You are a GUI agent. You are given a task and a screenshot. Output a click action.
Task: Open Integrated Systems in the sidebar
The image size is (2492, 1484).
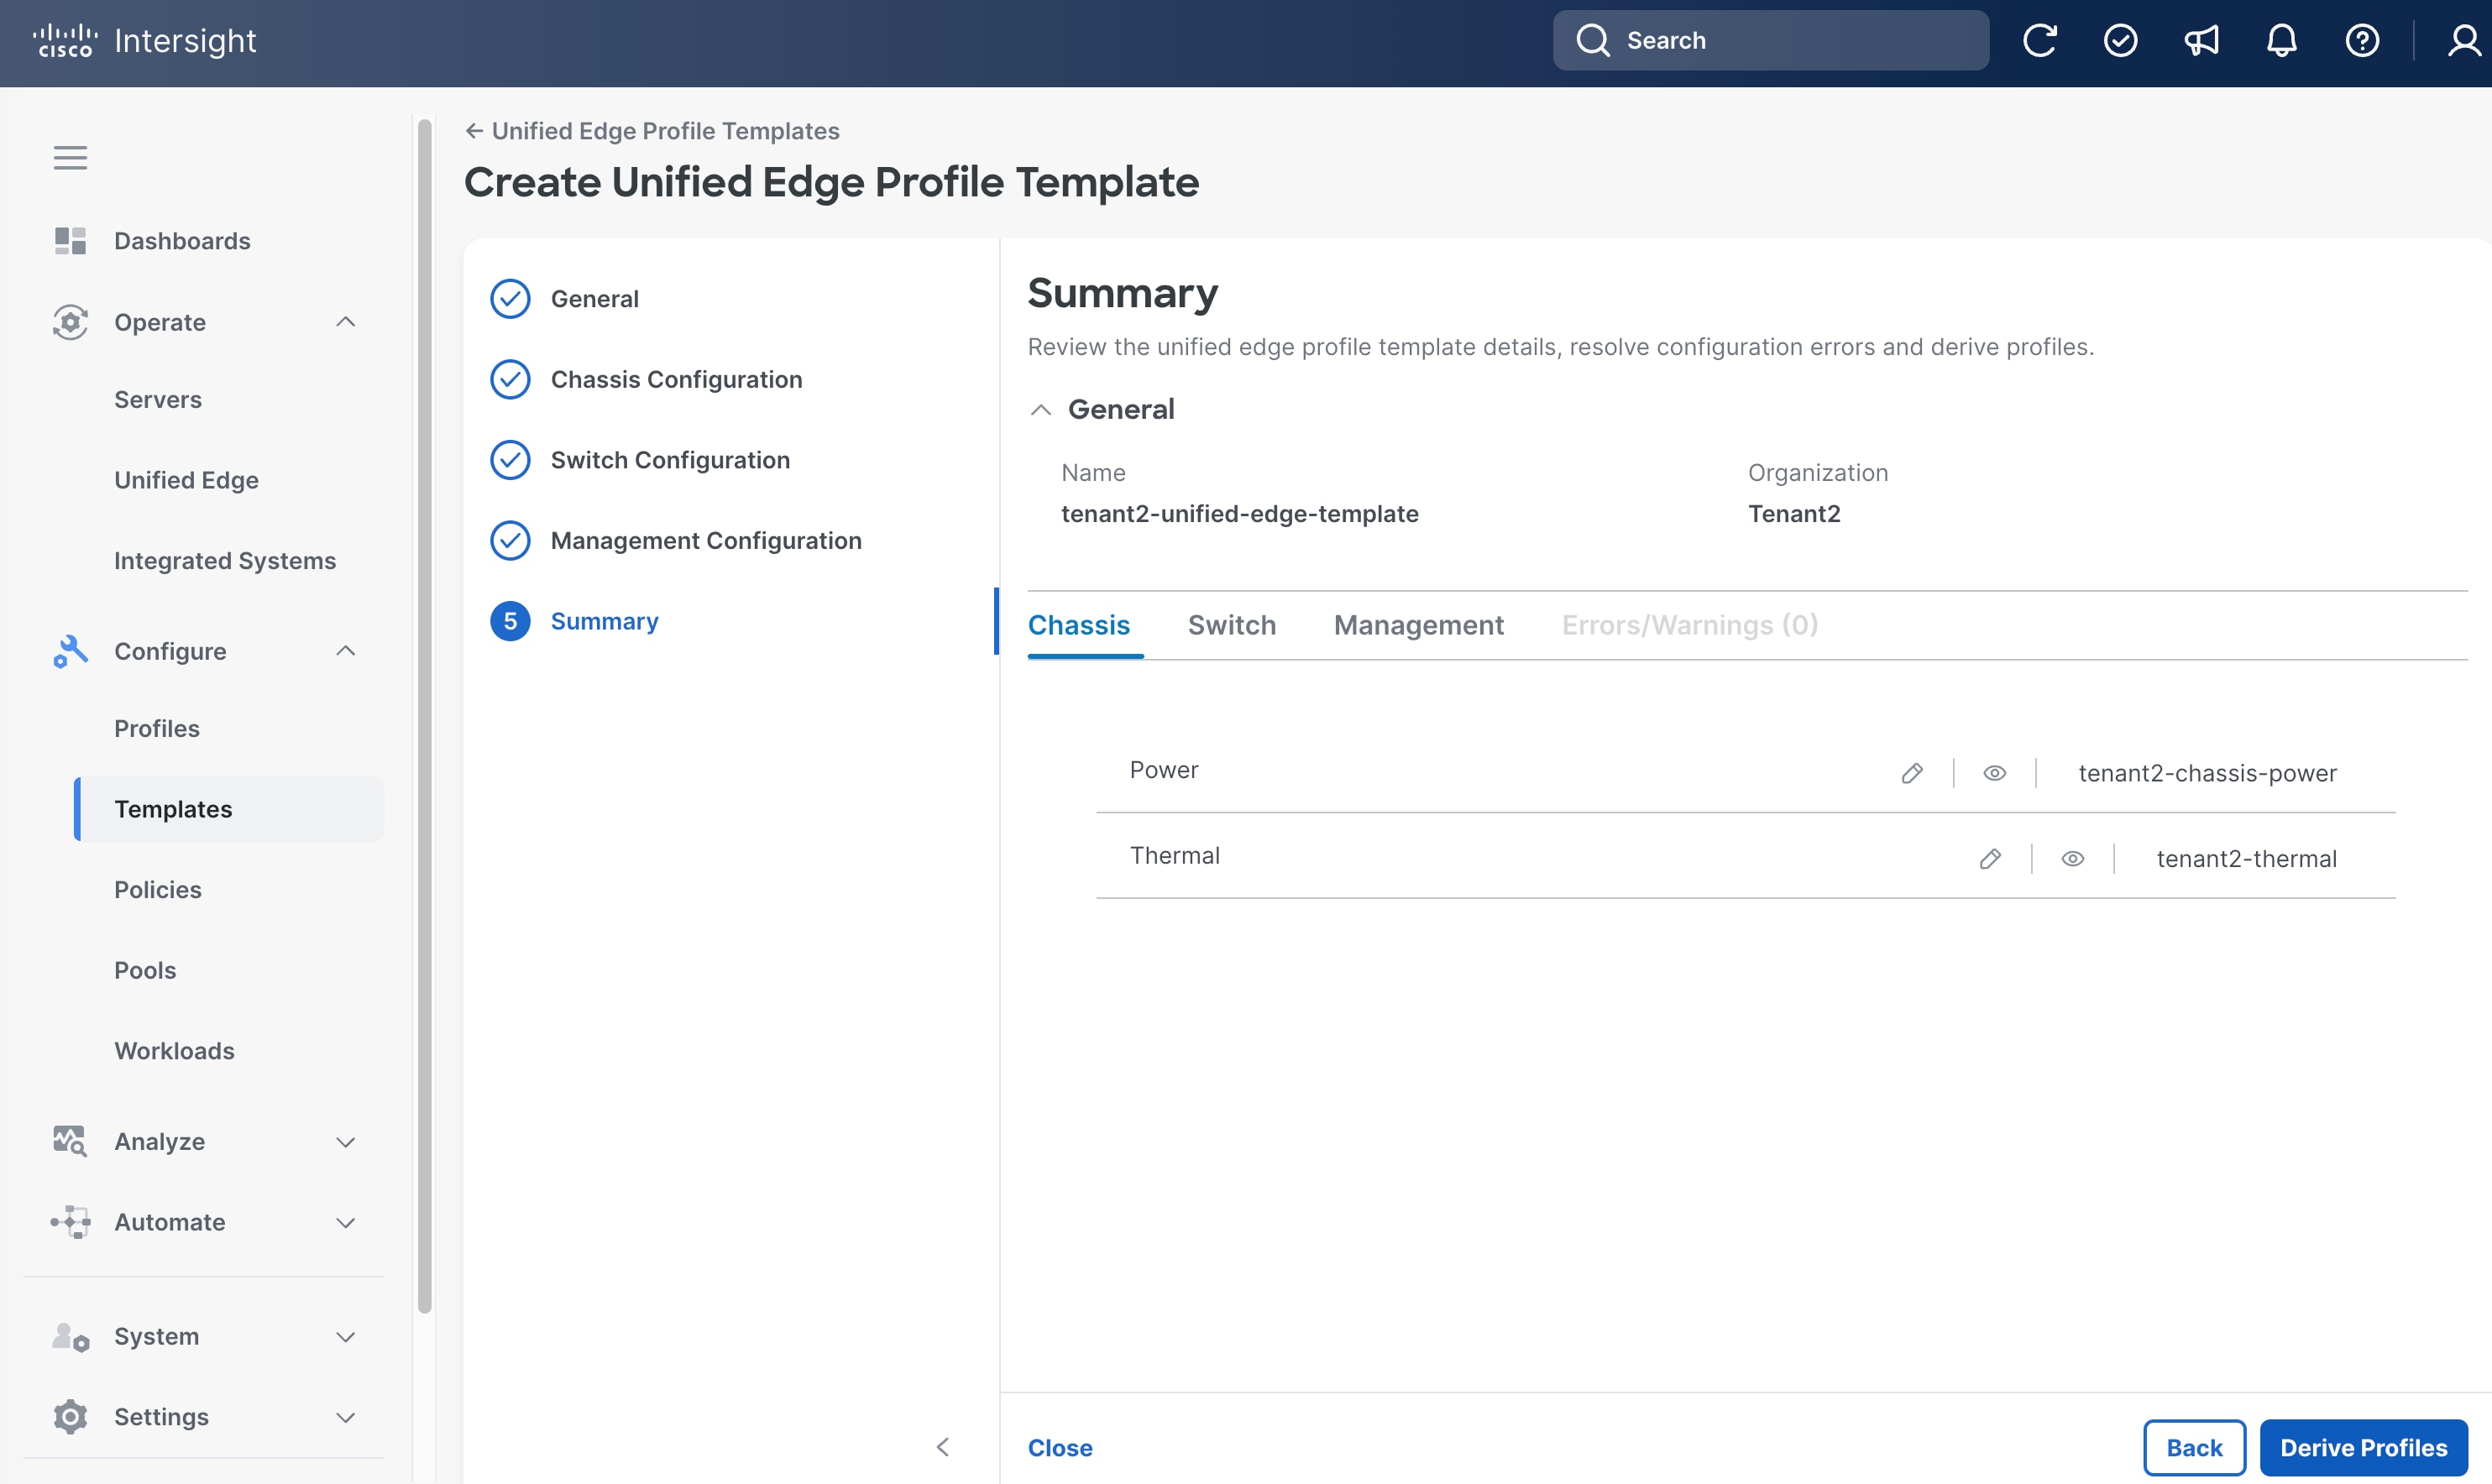tap(225, 561)
